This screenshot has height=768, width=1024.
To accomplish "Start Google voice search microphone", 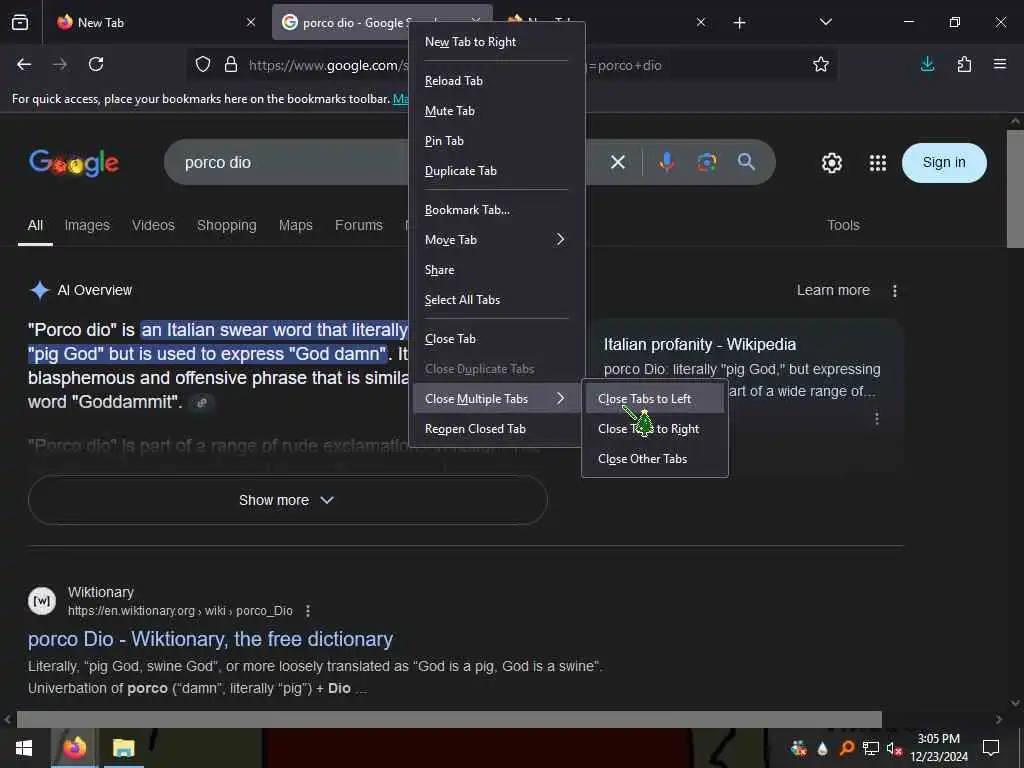I will (x=666, y=162).
